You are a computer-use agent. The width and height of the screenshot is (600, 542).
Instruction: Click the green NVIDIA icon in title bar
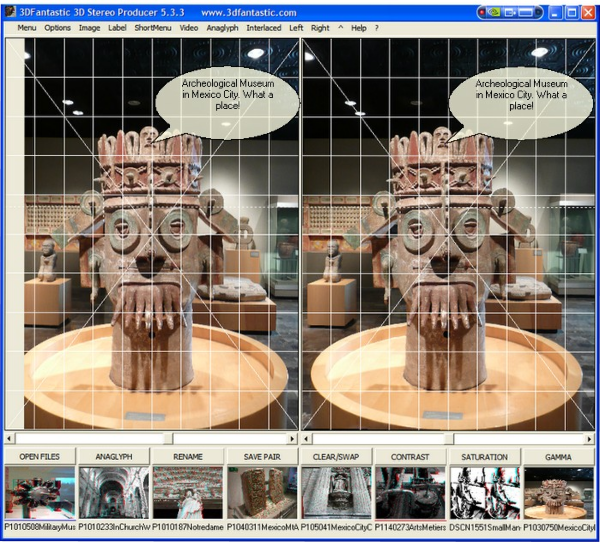(494, 13)
